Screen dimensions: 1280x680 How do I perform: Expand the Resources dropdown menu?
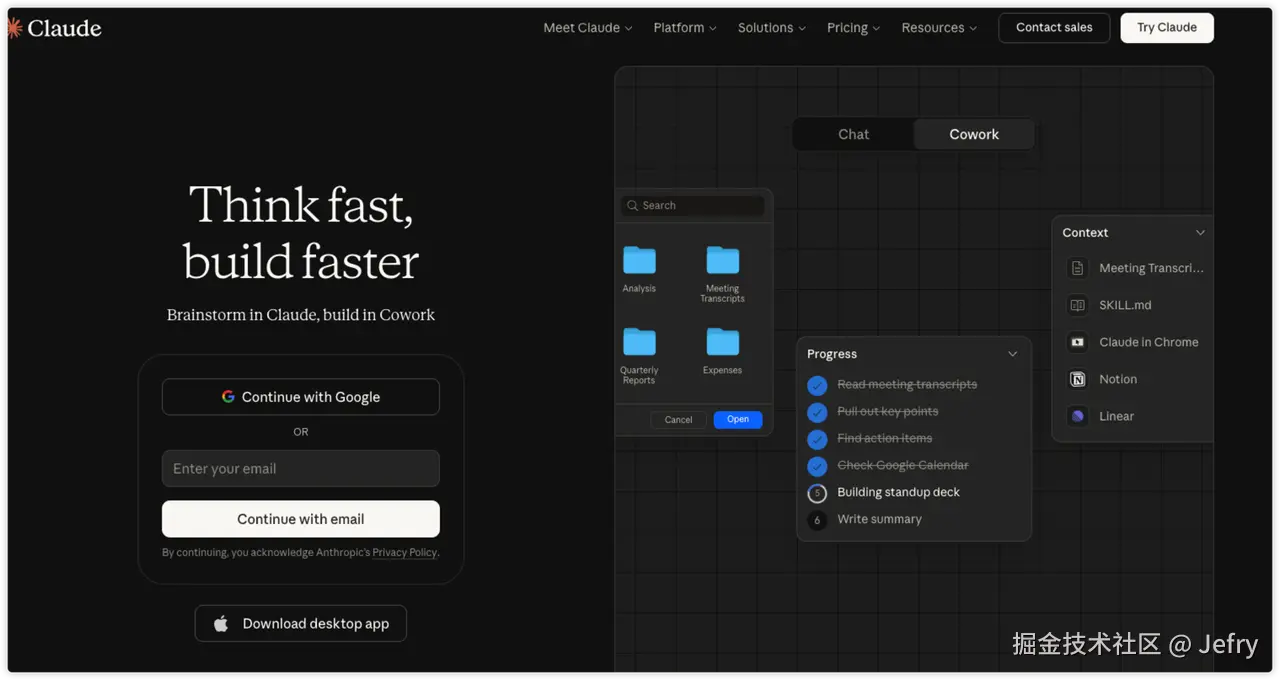(938, 28)
